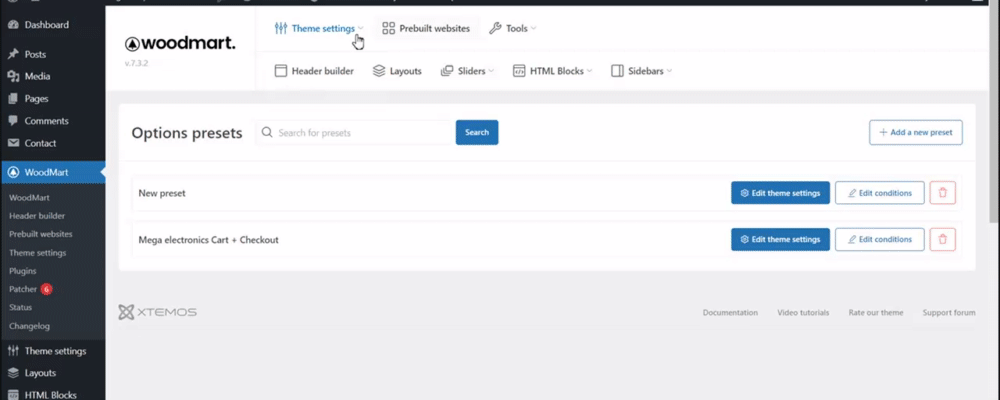This screenshot has height=400, width=1000.
Task: Click the Xtemos footer logo
Action: pos(158,312)
